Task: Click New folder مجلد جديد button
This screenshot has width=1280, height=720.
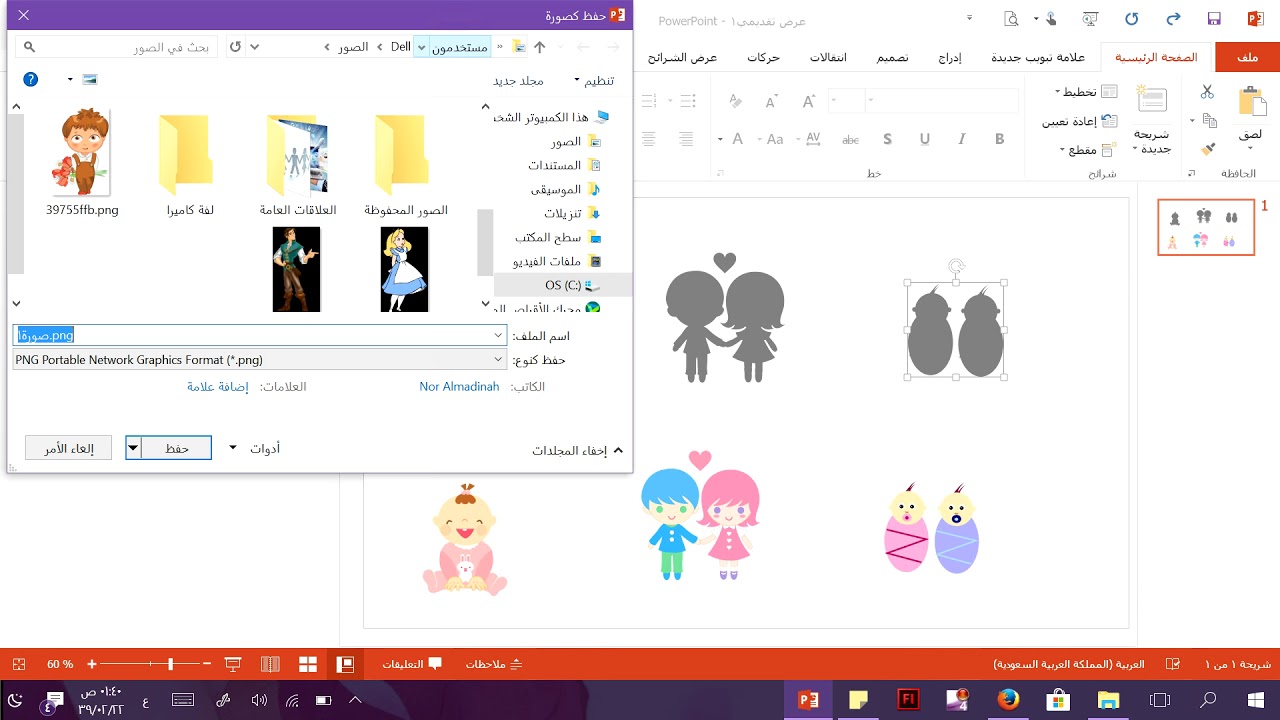Action: tap(518, 80)
